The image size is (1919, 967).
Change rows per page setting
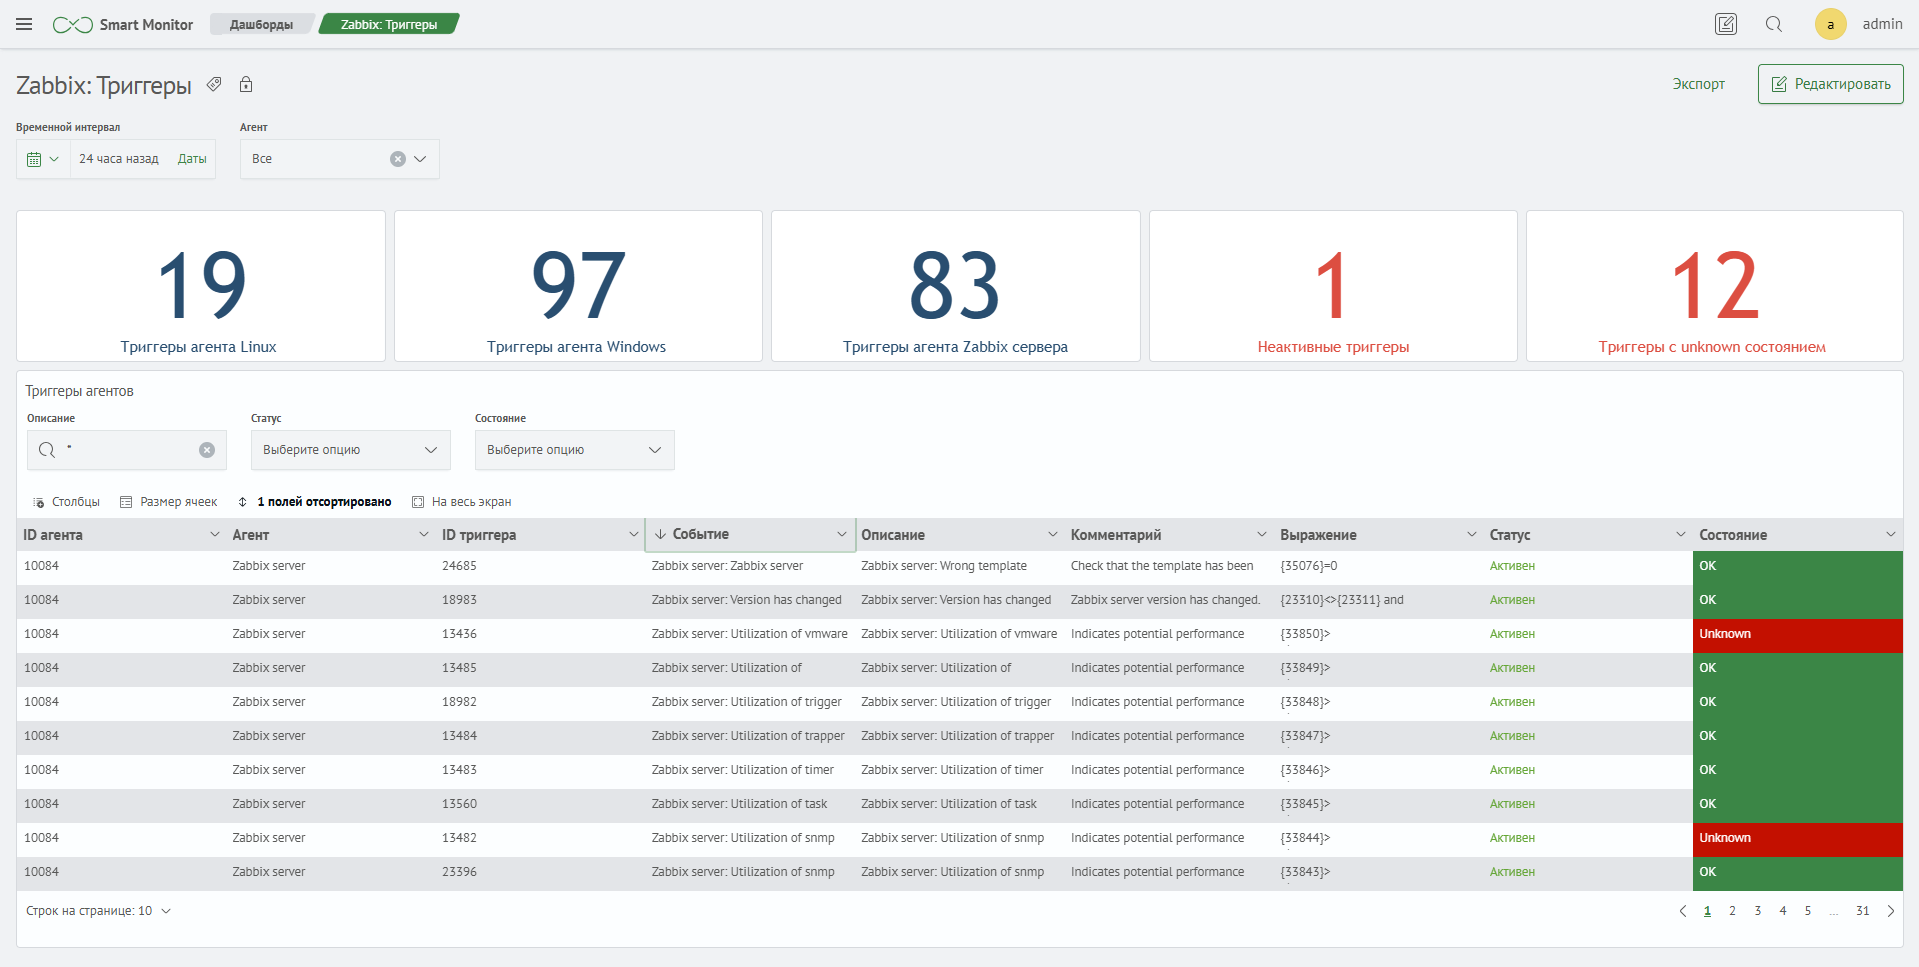(x=98, y=911)
